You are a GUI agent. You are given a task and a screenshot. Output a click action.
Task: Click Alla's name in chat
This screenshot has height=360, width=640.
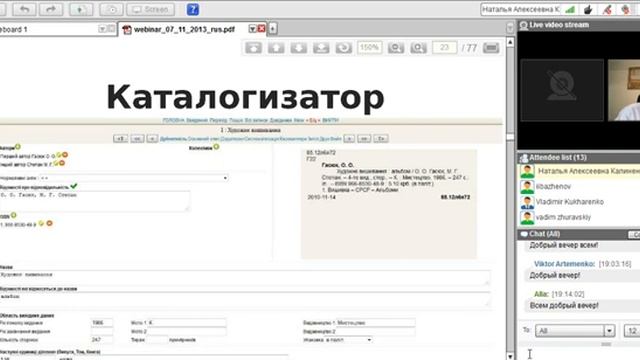541,294
